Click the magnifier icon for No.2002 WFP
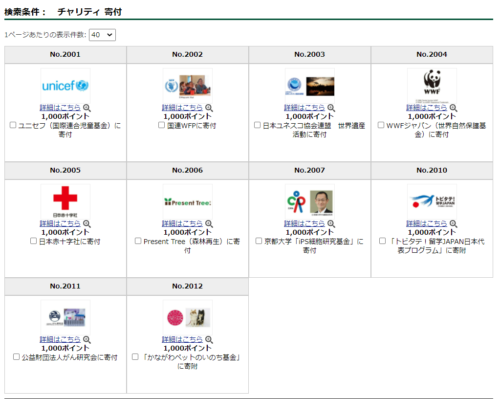This screenshot has height=399, width=500. [x=209, y=108]
